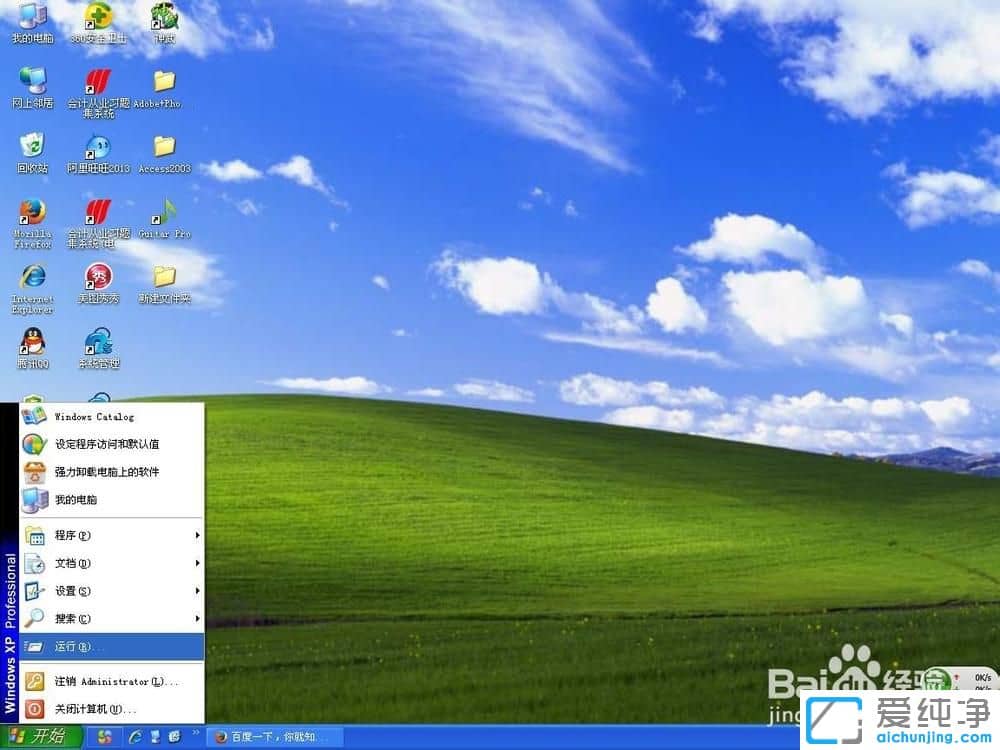The width and height of the screenshot is (1000, 750).
Task: Click the 美图秀秀 desktop shortcut
Action: click(x=98, y=278)
